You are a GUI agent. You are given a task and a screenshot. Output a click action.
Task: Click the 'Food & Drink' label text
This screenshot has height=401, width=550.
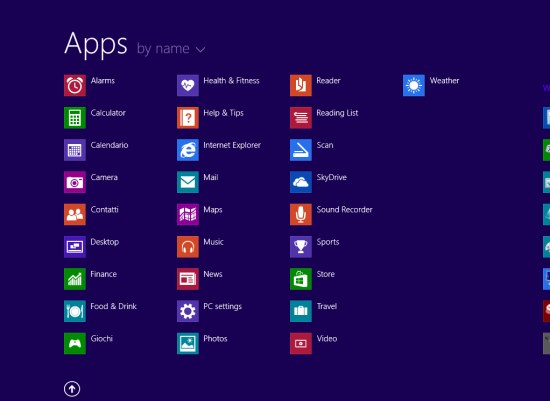click(113, 307)
